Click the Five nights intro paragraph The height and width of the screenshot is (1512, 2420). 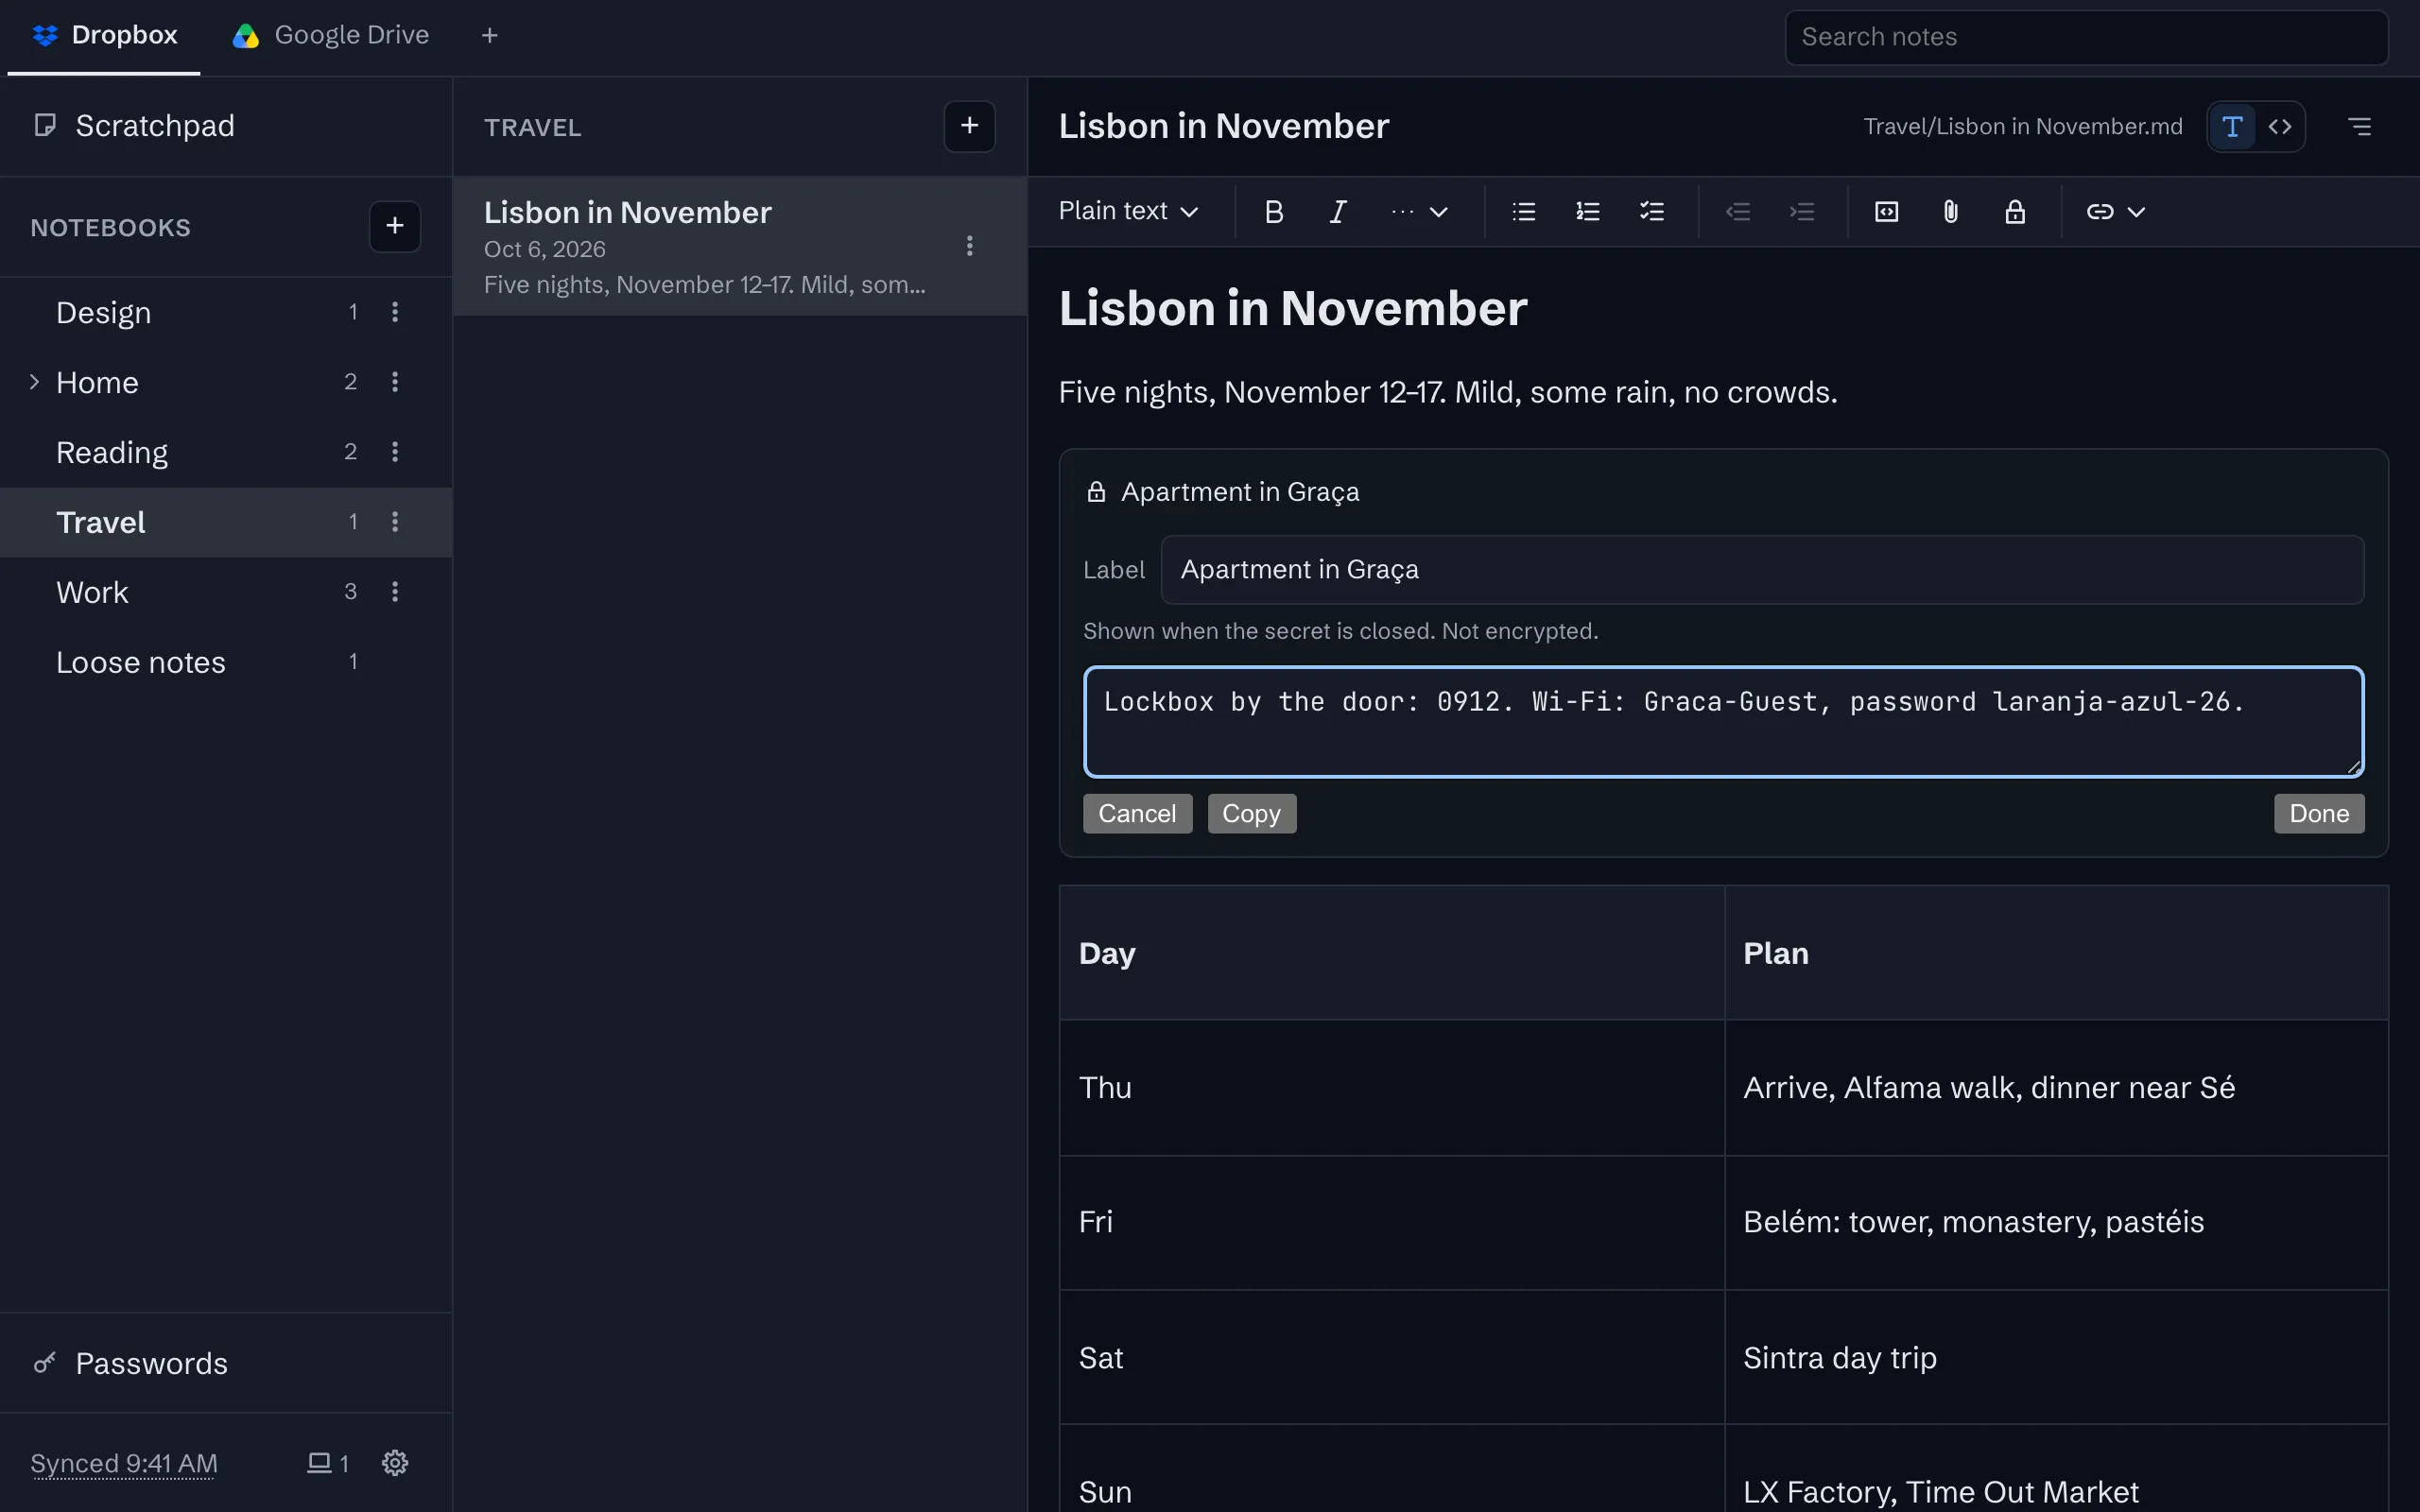pyautogui.click(x=1447, y=392)
